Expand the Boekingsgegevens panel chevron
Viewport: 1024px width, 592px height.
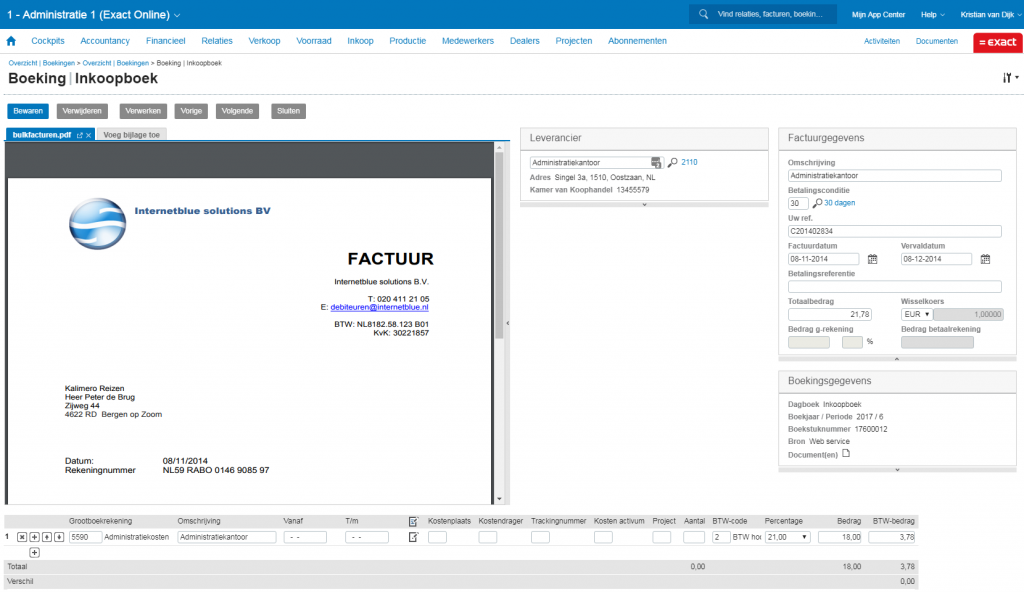[897, 469]
